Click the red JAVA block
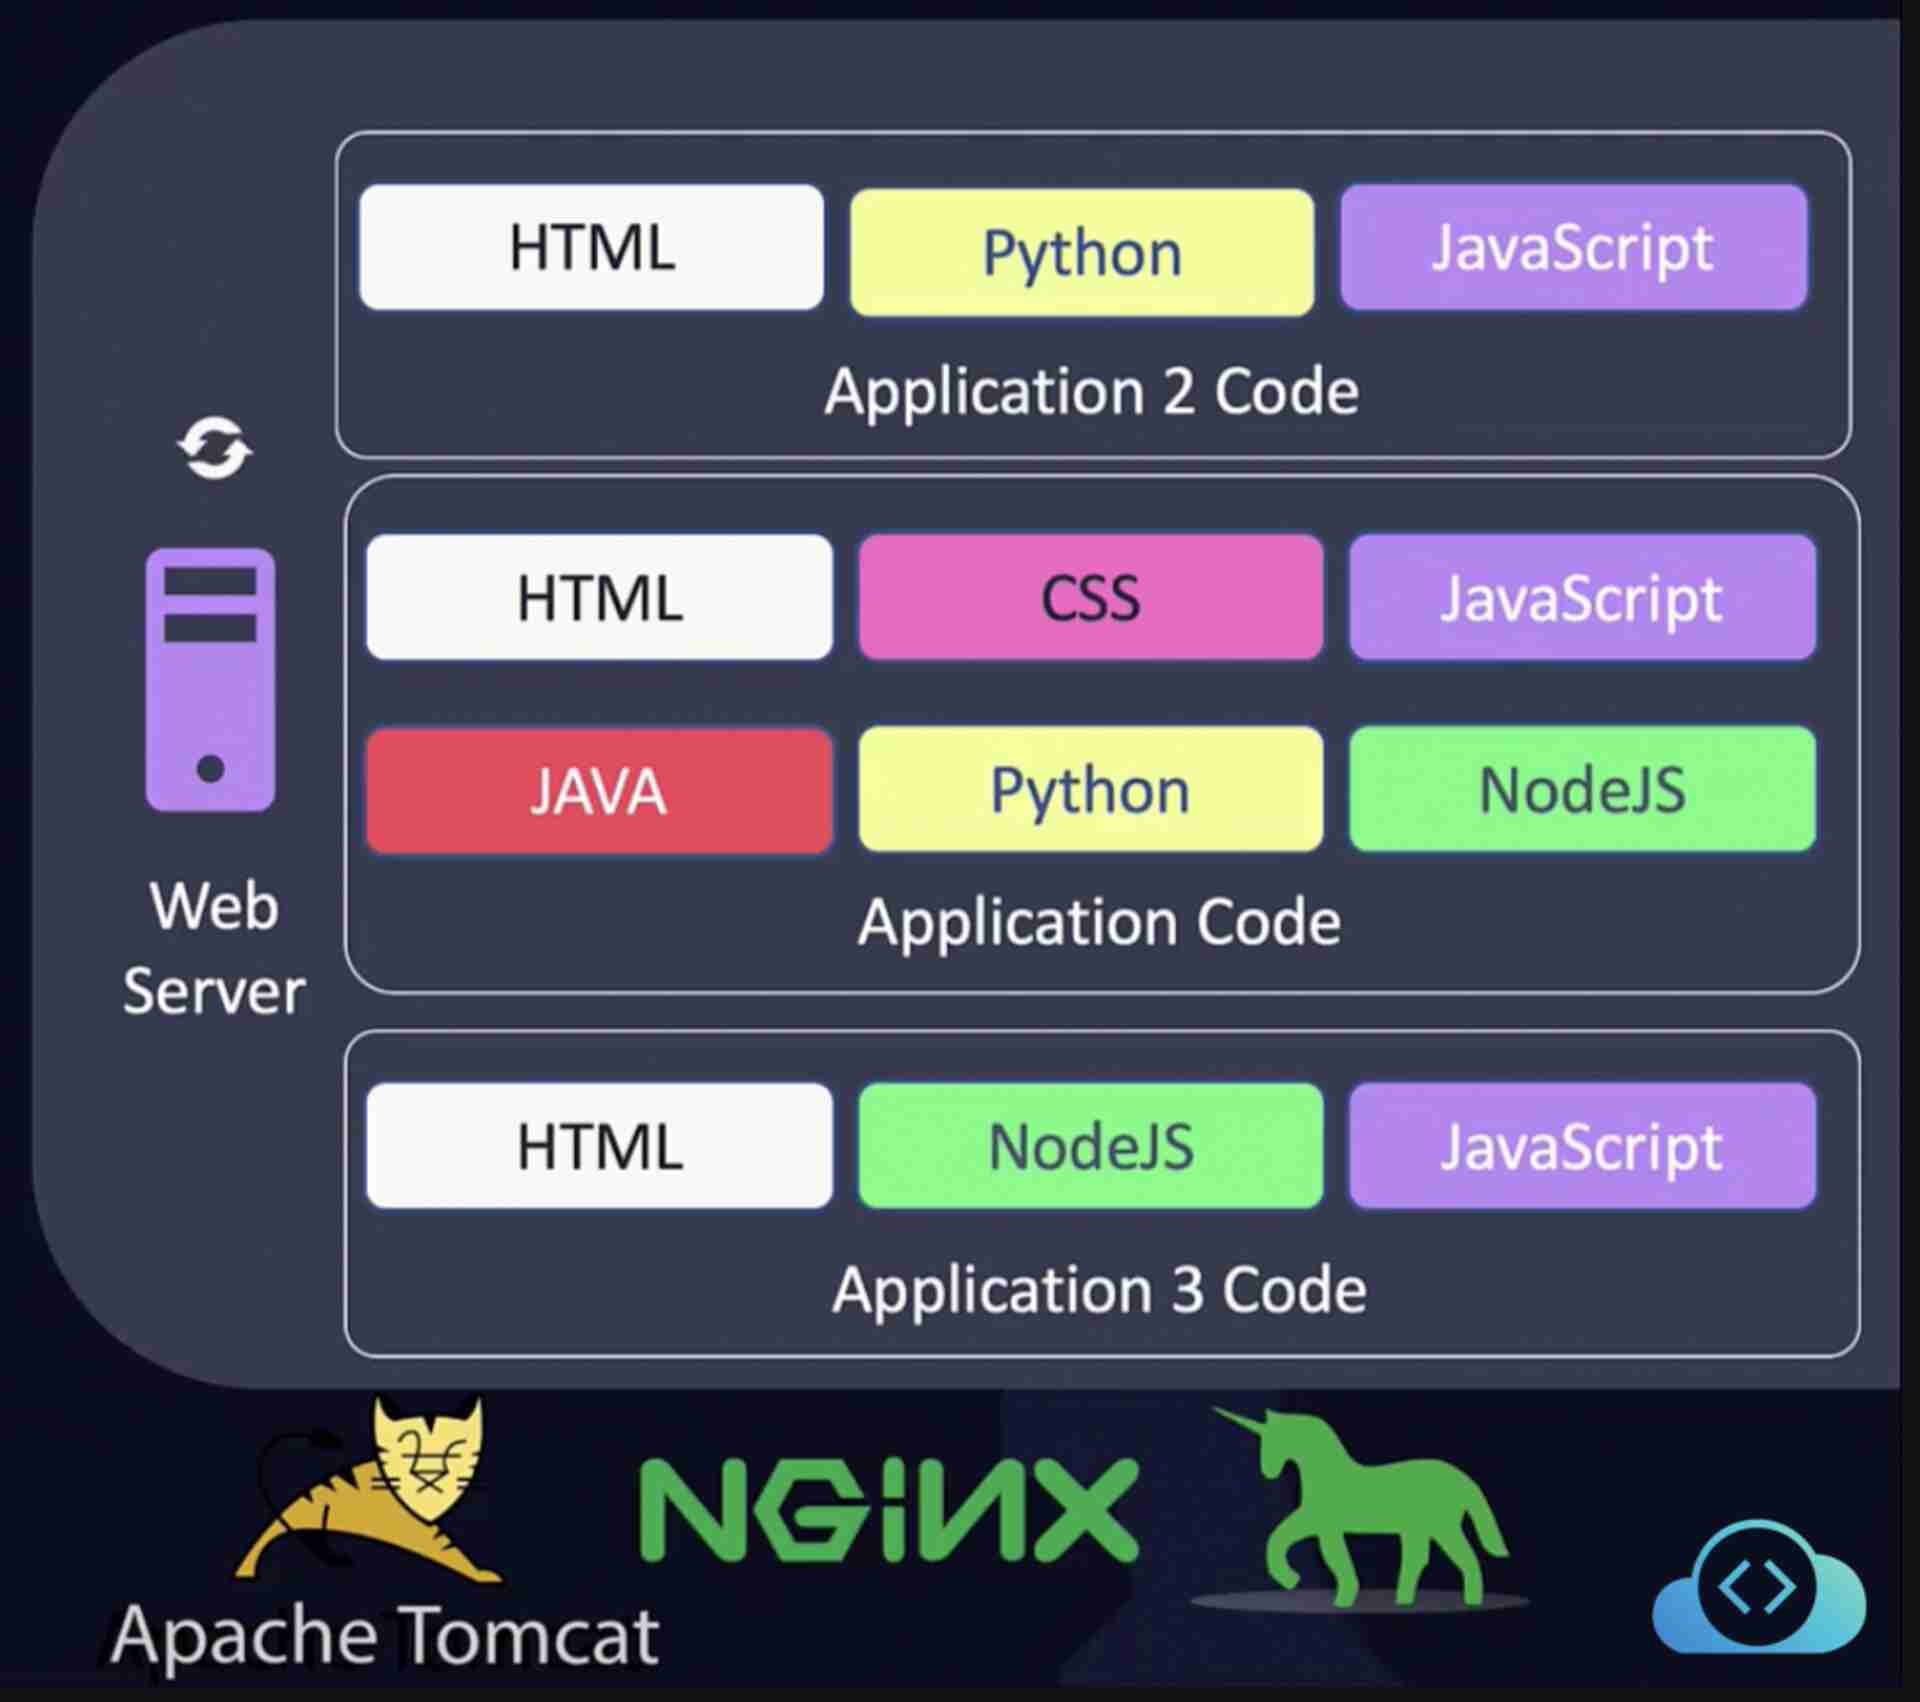The width and height of the screenshot is (1920, 1702). click(599, 791)
